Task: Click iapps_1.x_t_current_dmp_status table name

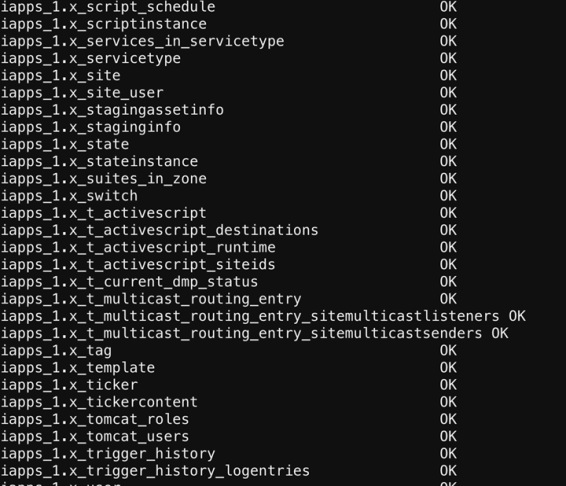Action: pos(129,282)
